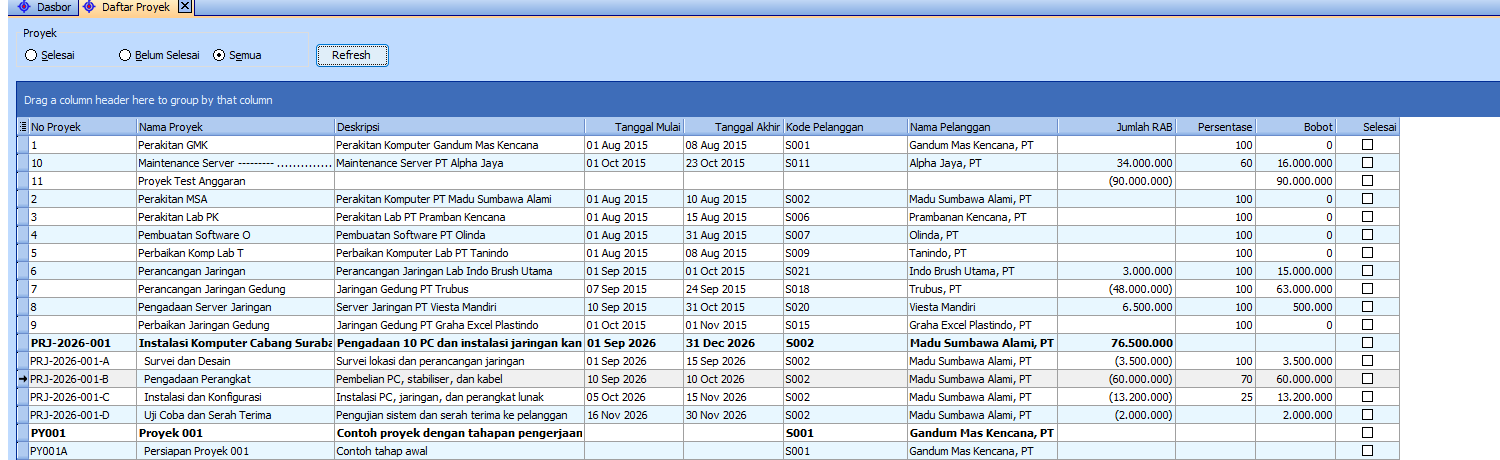Click description Perakitan Komputer Gandum Mas Kencana
1500x460 pixels.
coord(459,145)
